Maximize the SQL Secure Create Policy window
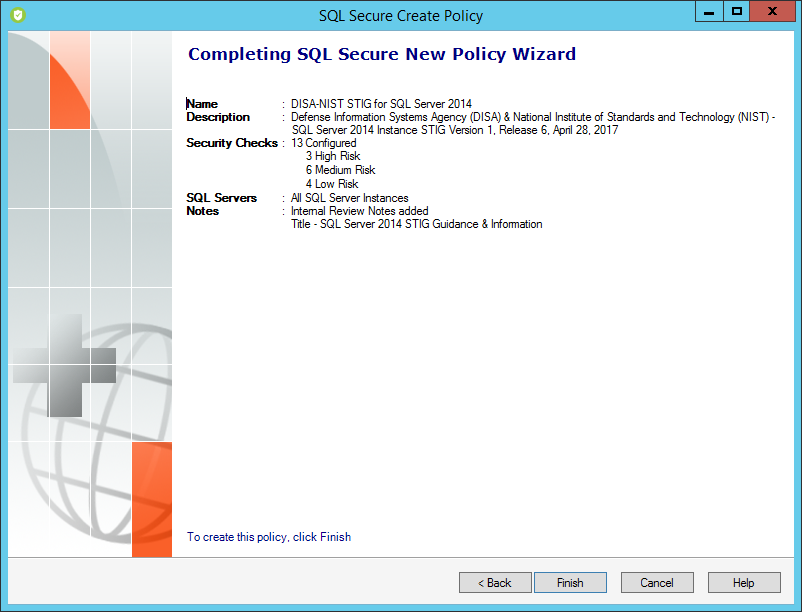The width and height of the screenshot is (802, 612). click(737, 11)
